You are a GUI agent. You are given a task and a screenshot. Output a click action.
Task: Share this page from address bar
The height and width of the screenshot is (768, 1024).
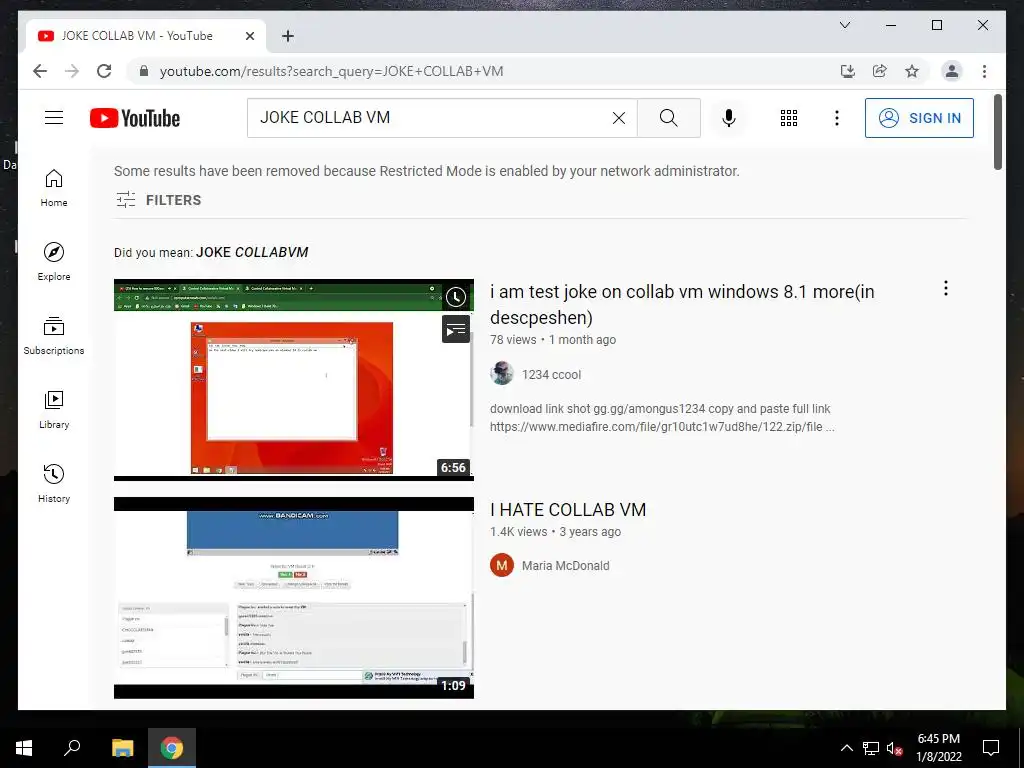click(x=880, y=71)
